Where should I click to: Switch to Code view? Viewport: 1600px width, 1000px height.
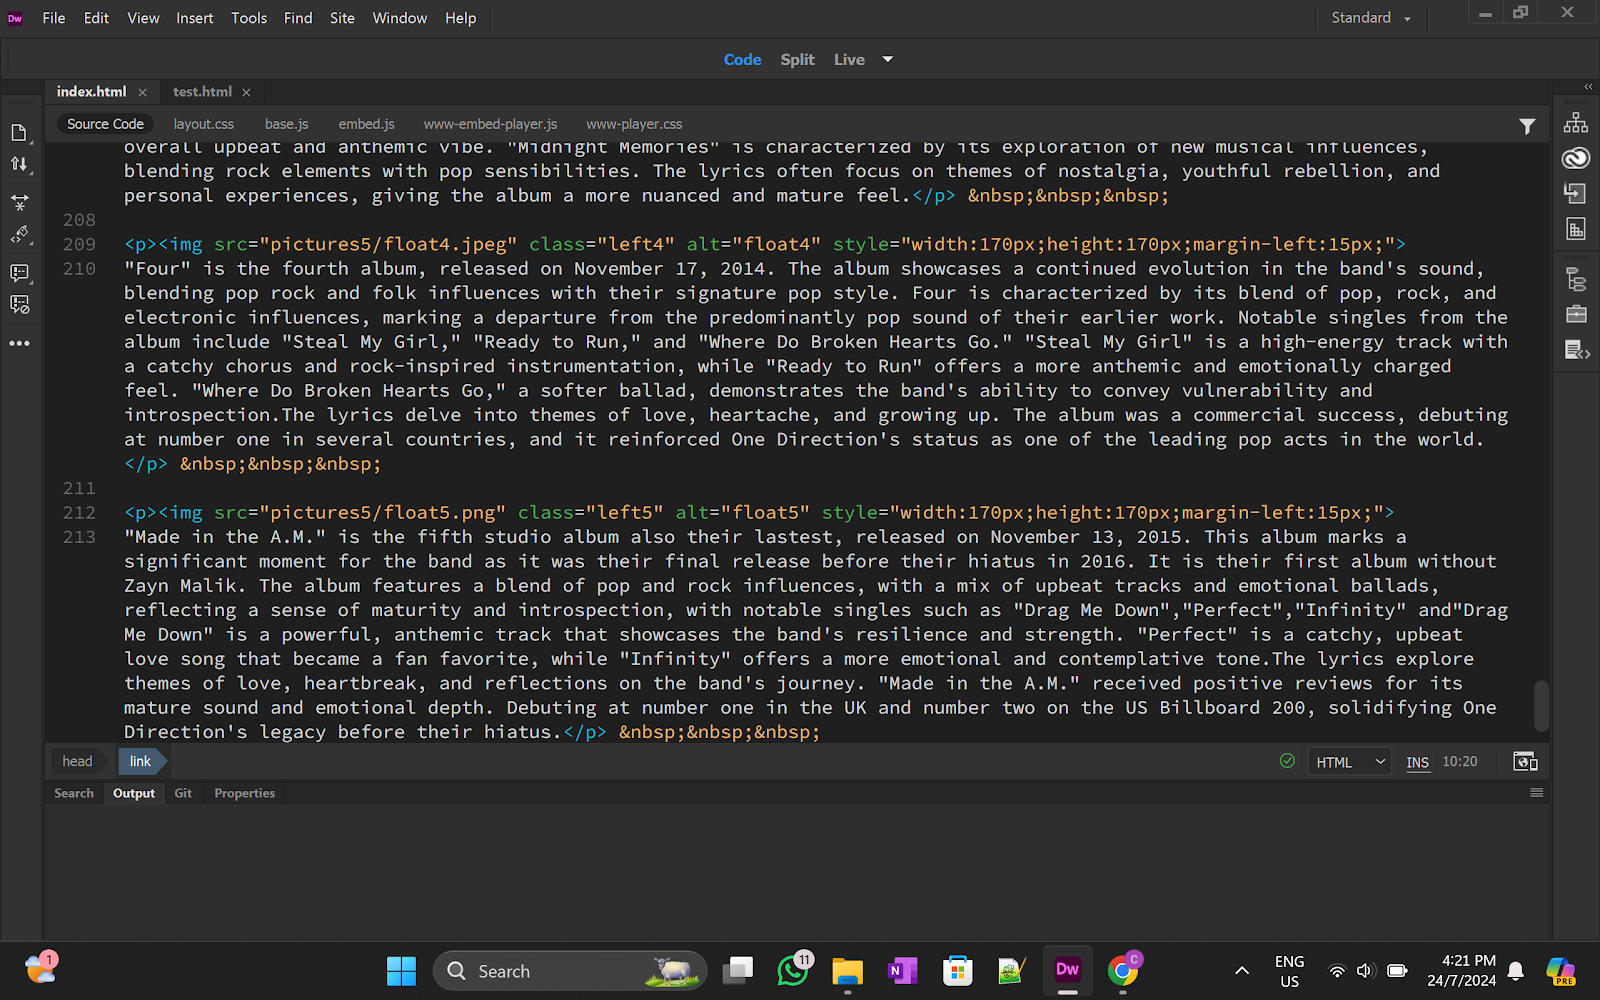coord(742,60)
